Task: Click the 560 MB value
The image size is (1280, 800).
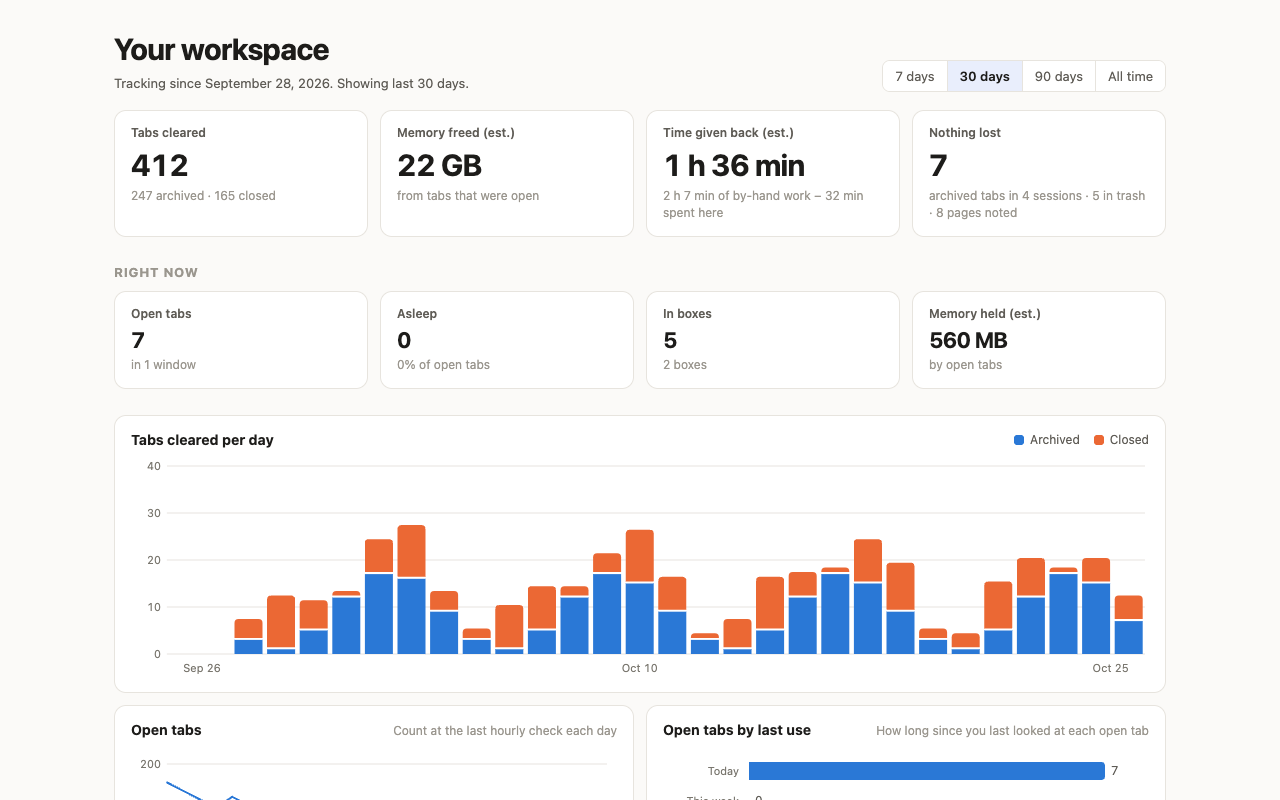Action: (968, 341)
